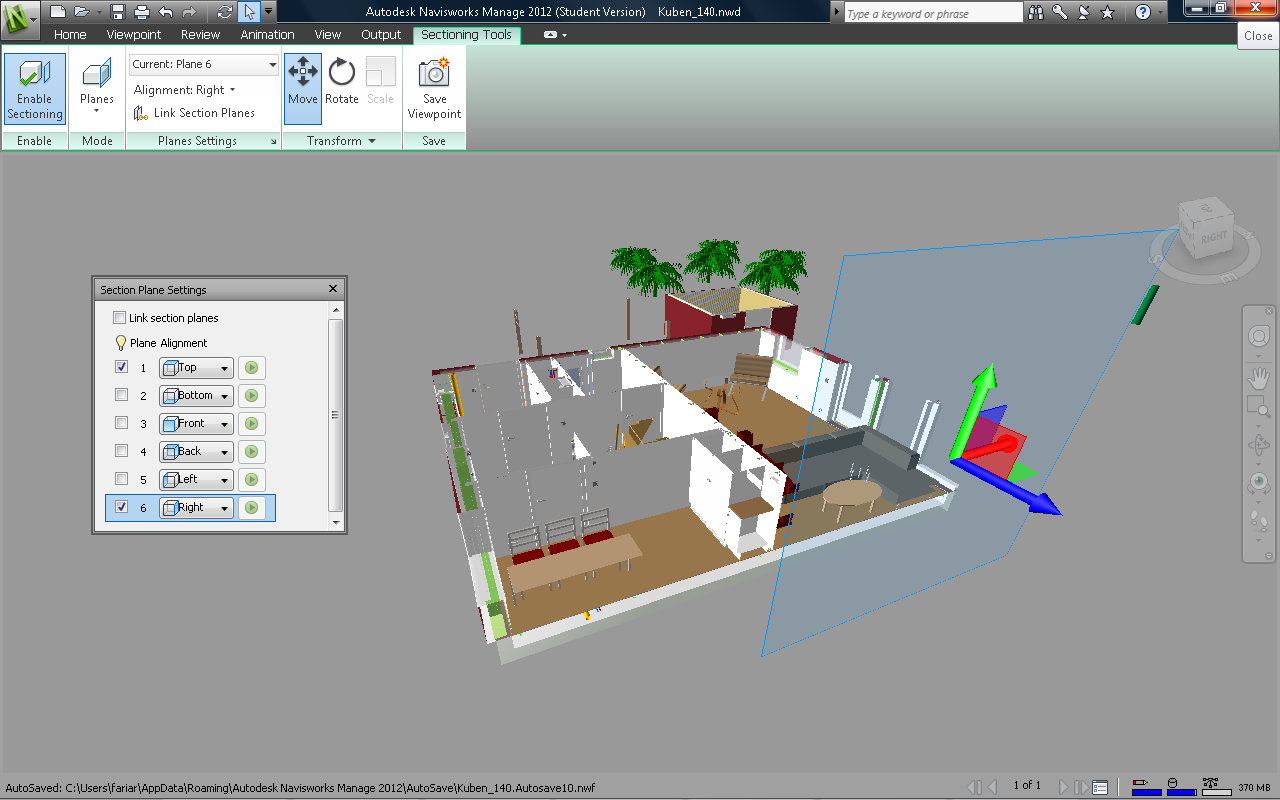Open the Viewpoint ribbon tab
The image size is (1280, 800).
pyautogui.click(x=134, y=35)
